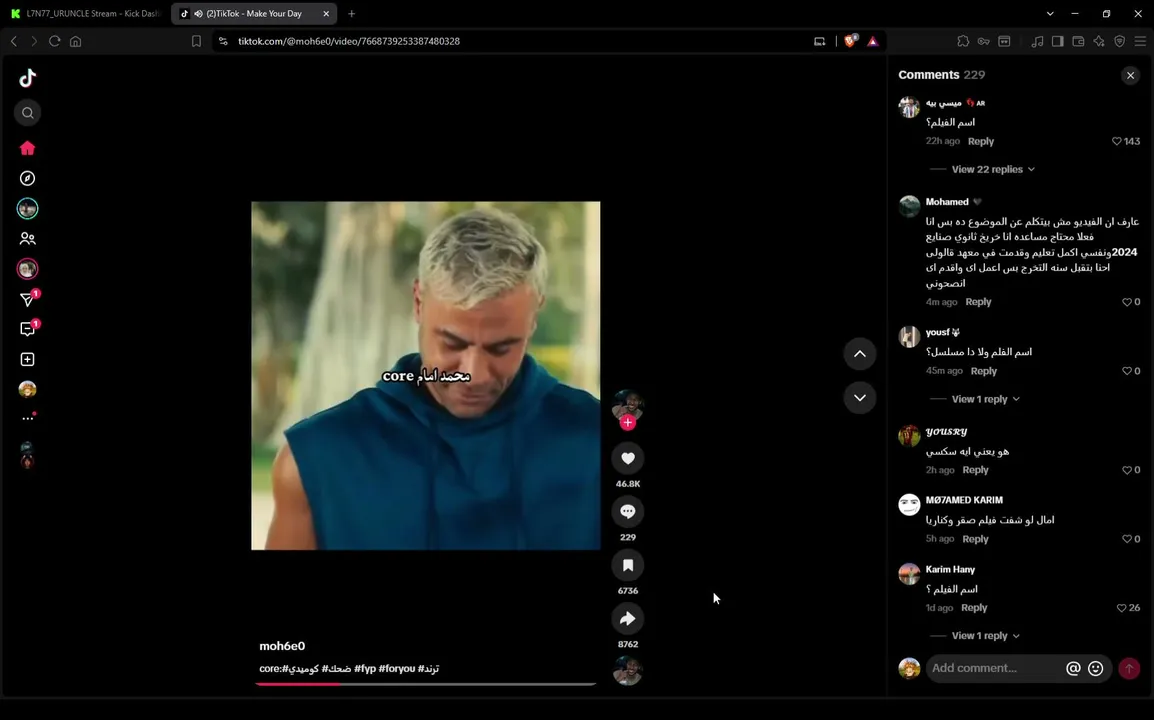1154x720 pixels.
Task: Open the Explore compass icon
Action: pyautogui.click(x=27, y=178)
